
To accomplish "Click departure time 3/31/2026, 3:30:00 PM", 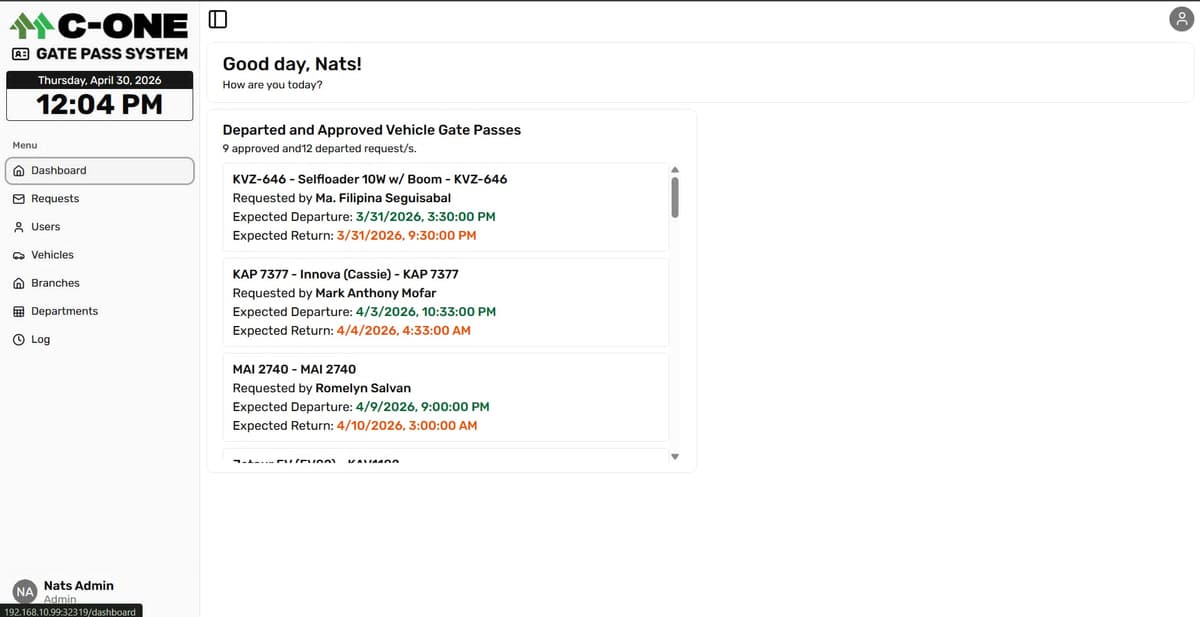I will coord(426,217).
